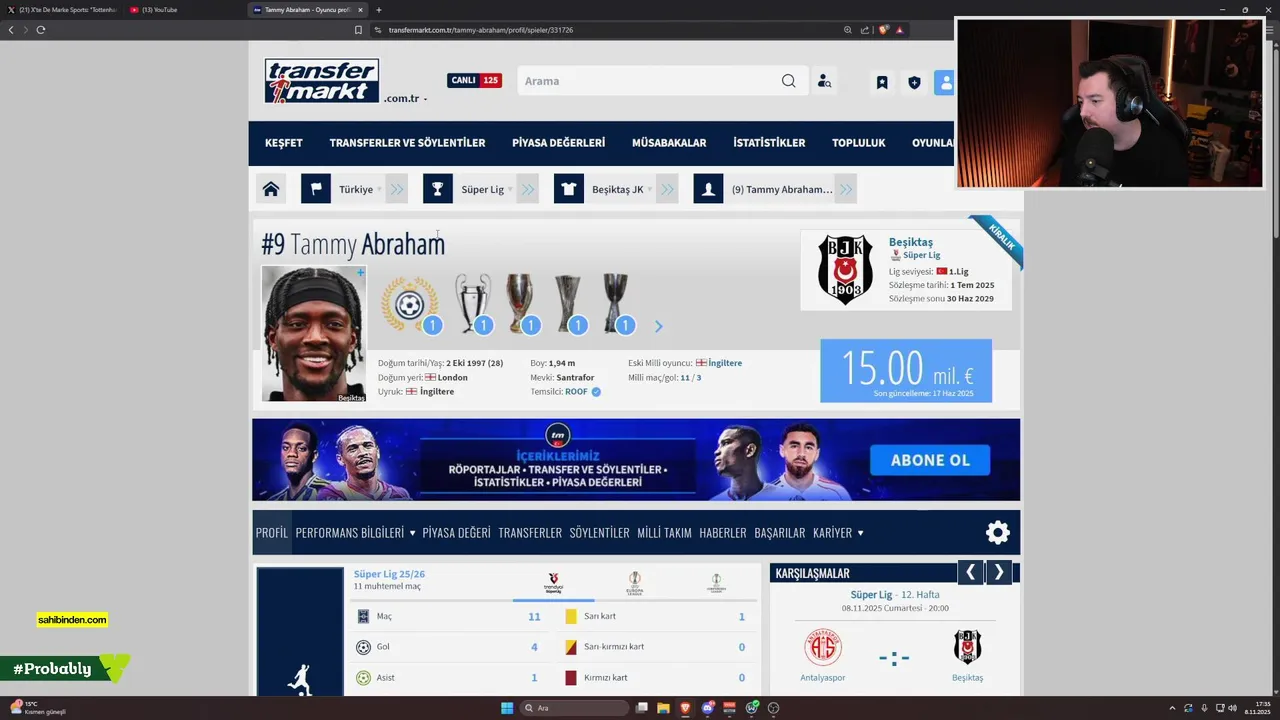
Task: Open Windows Start menu
Action: pyautogui.click(x=507, y=708)
